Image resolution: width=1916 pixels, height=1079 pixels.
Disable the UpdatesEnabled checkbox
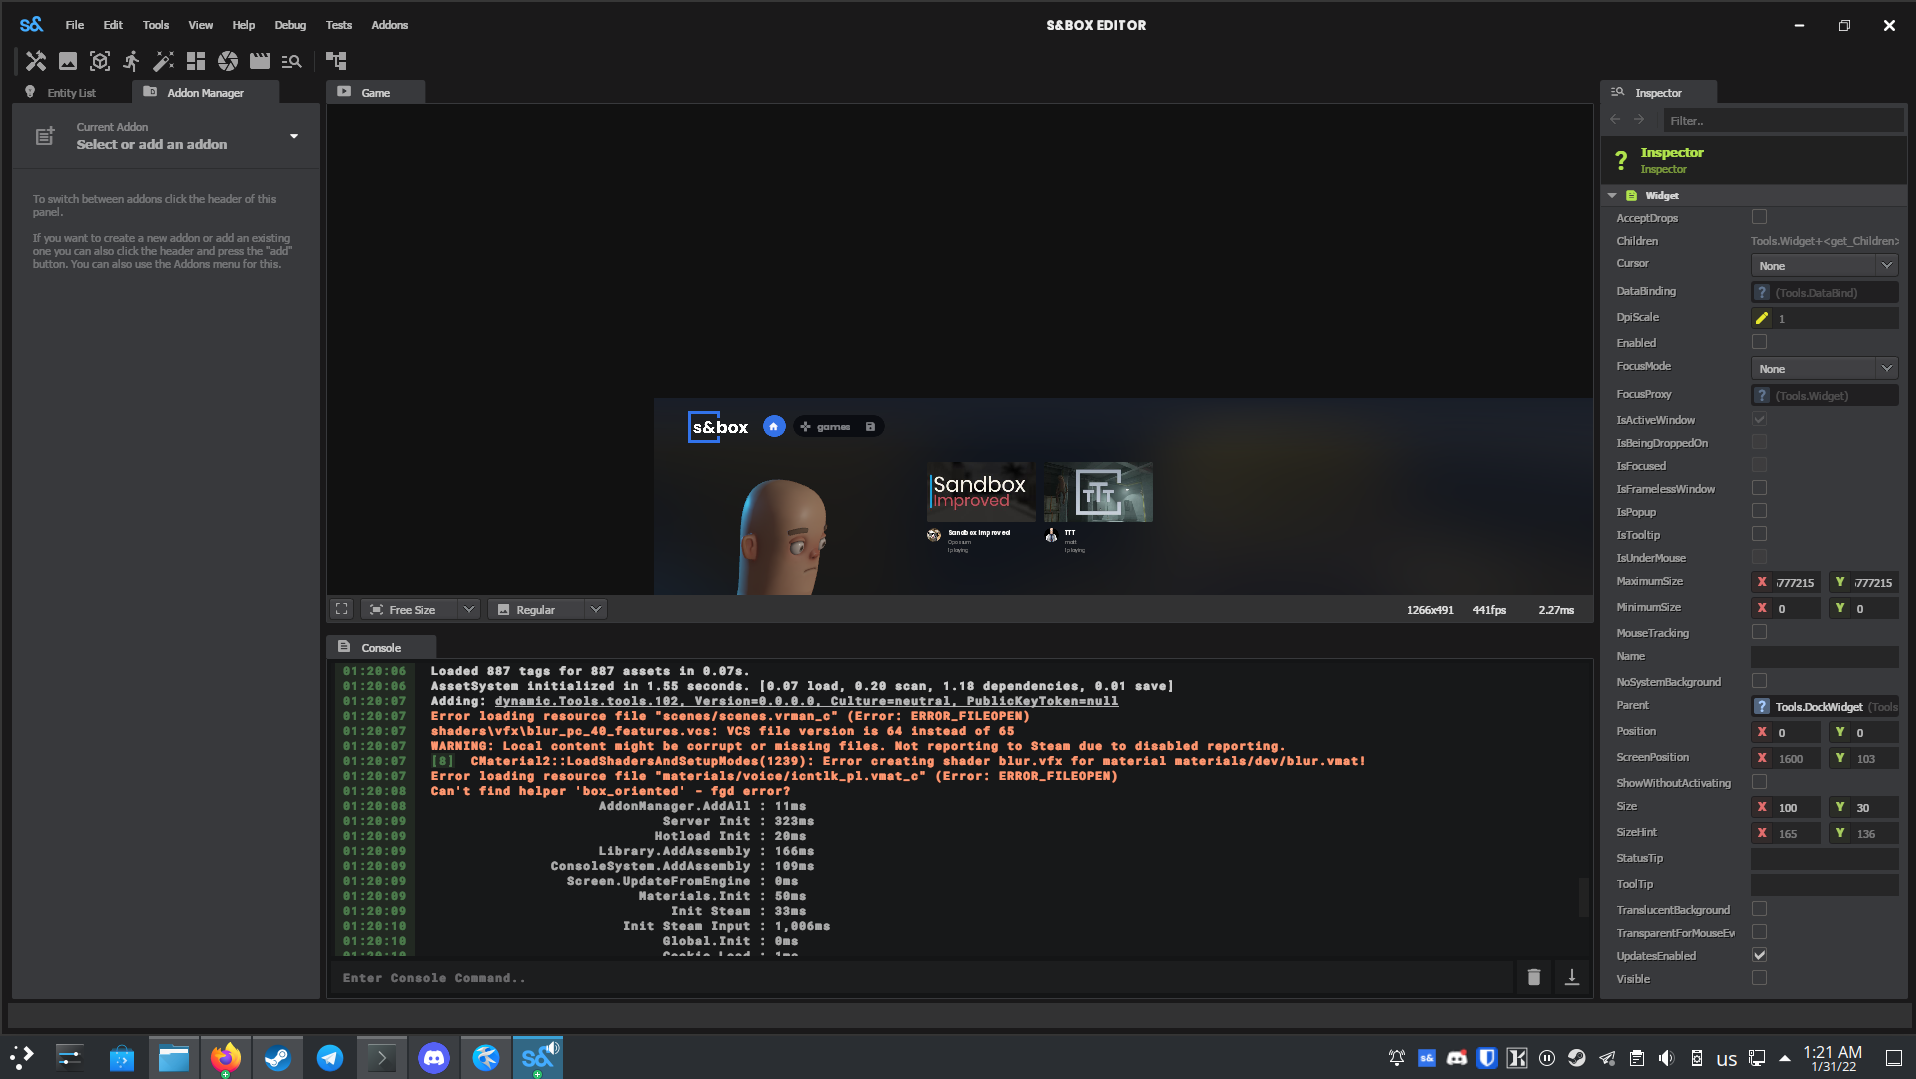tap(1759, 954)
